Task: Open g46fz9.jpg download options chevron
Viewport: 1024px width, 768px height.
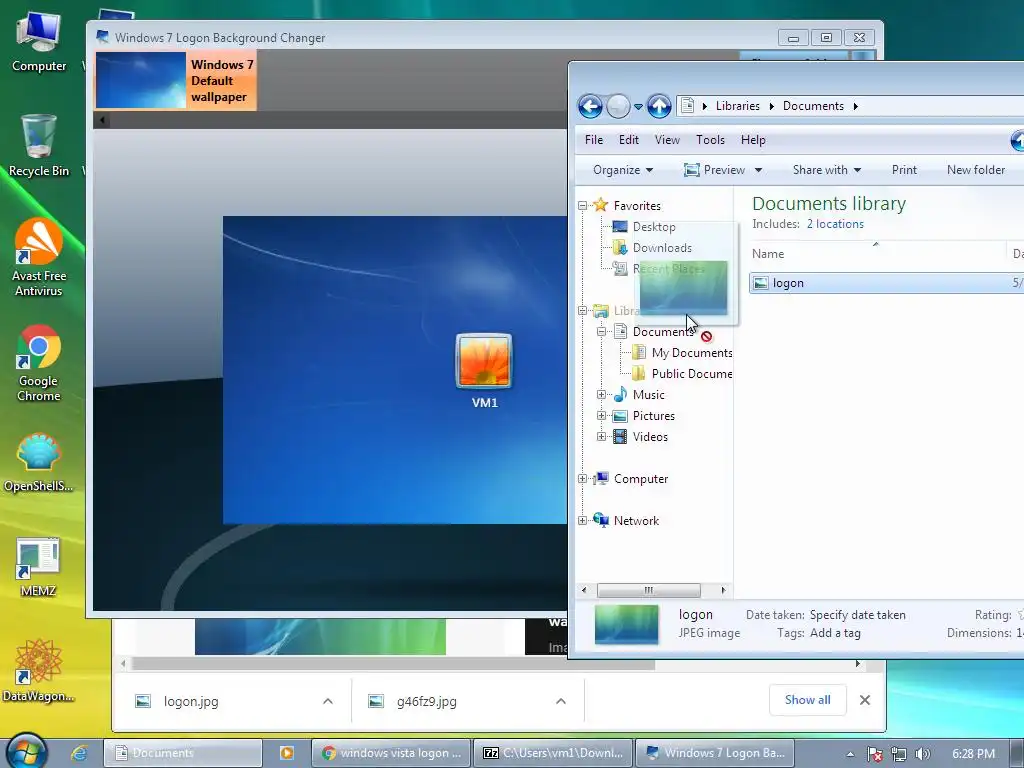Action: tap(560, 701)
